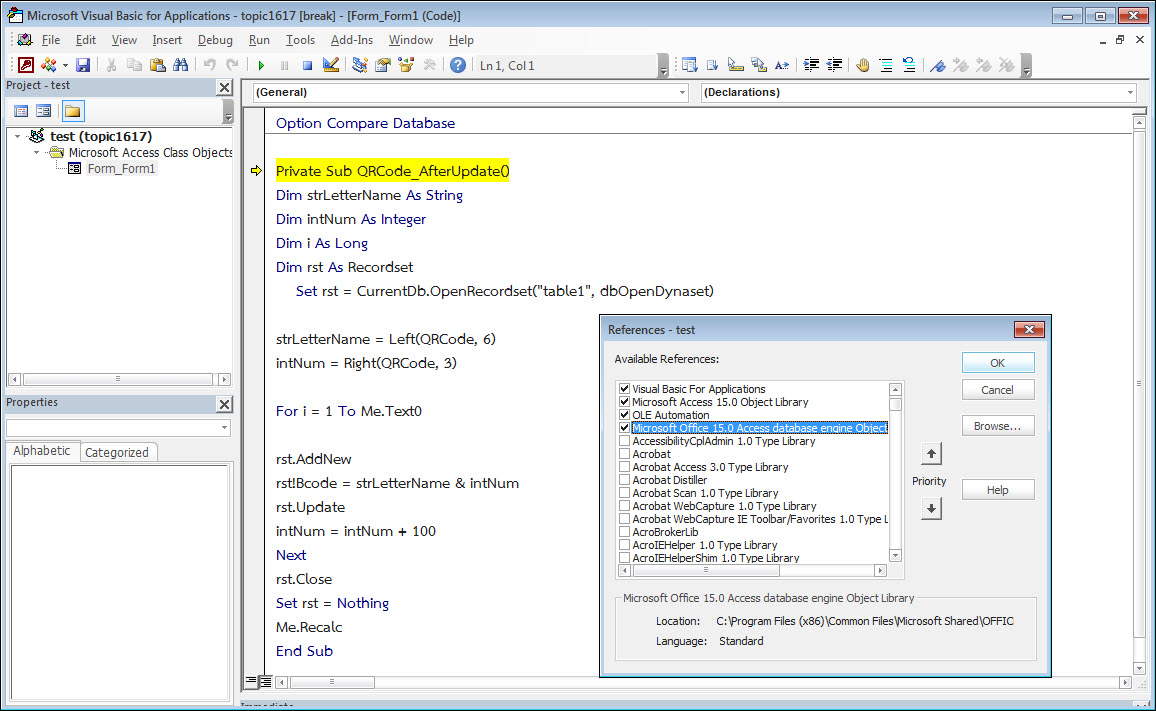Click View Object icon in Project panel
Screen dimensions: 1156x711
[x=43, y=111]
